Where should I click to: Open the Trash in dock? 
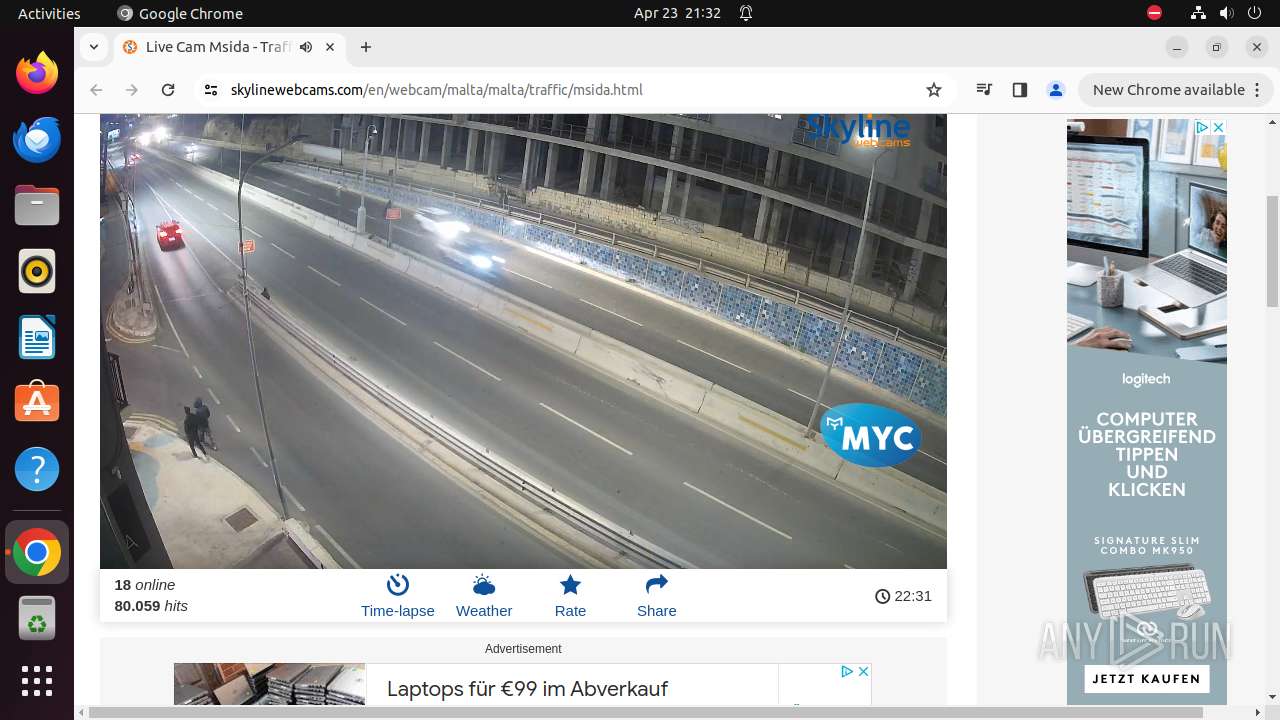tap(37, 618)
